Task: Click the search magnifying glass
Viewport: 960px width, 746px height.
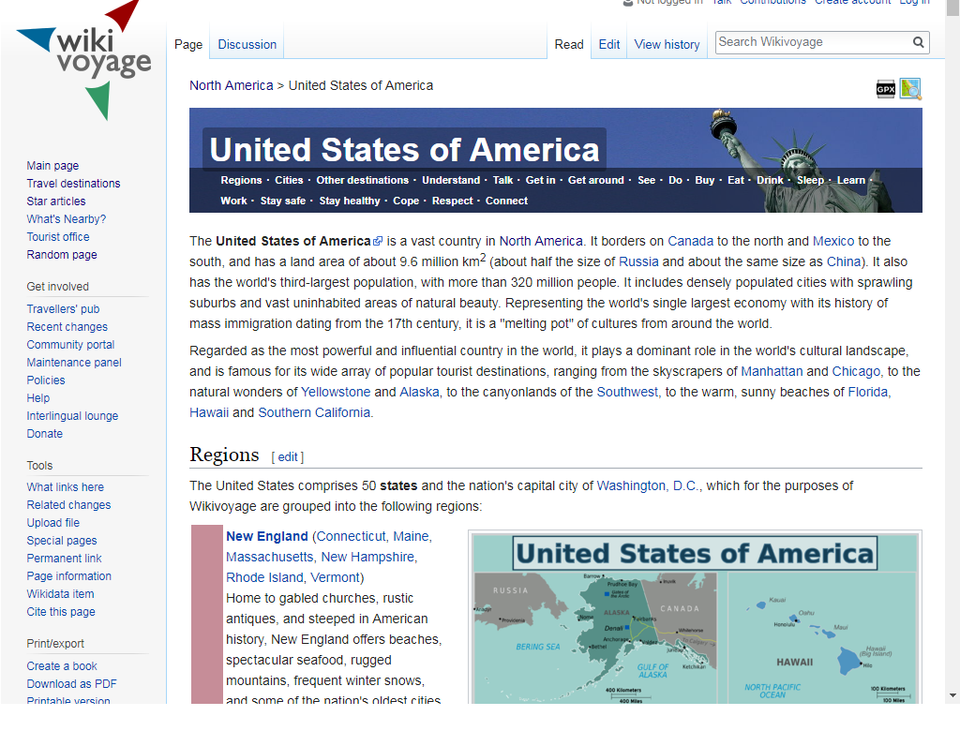Action: click(x=918, y=42)
